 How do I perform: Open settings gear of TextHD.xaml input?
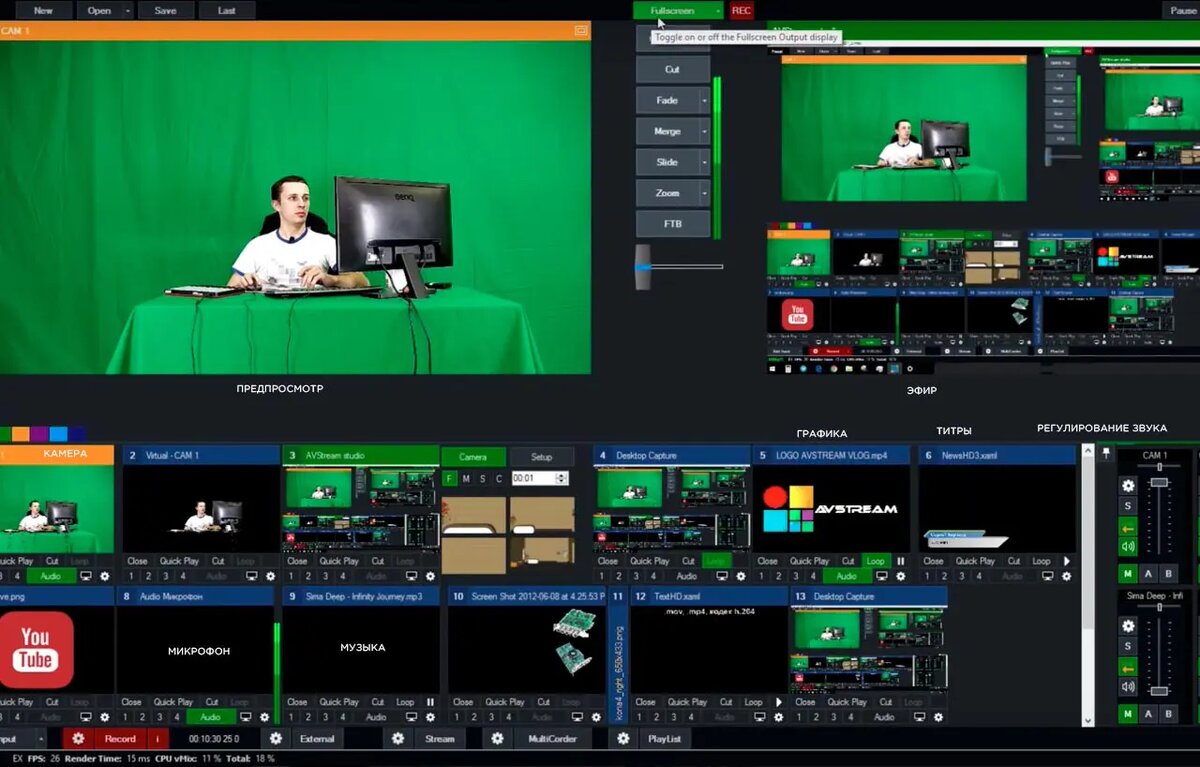[777, 717]
